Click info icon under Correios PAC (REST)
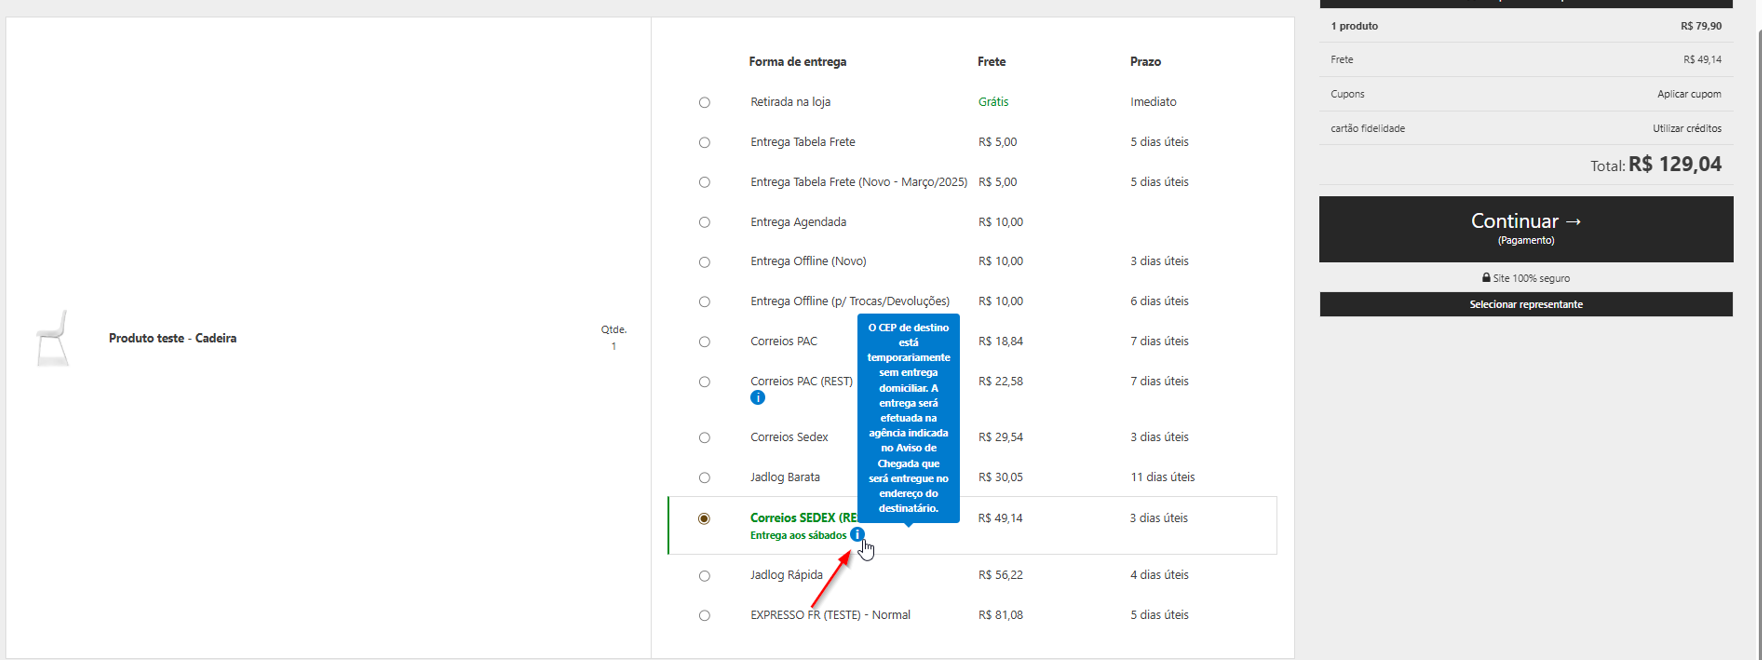This screenshot has width=1762, height=660. [758, 398]
